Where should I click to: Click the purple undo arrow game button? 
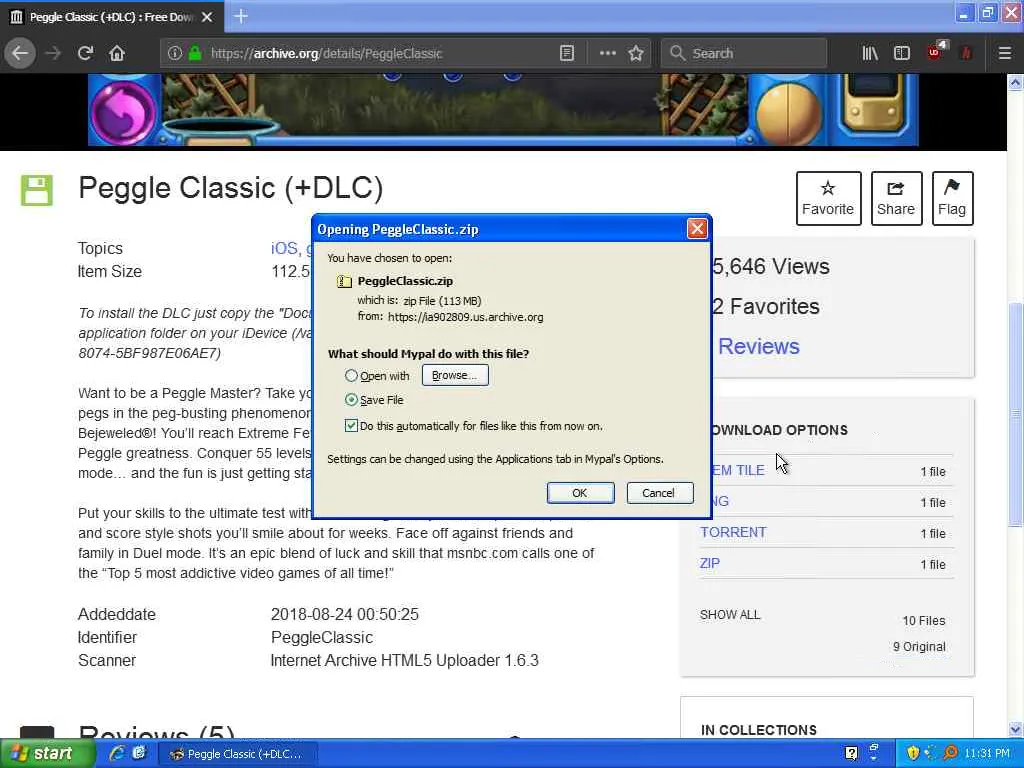click(x=122, y=112)
